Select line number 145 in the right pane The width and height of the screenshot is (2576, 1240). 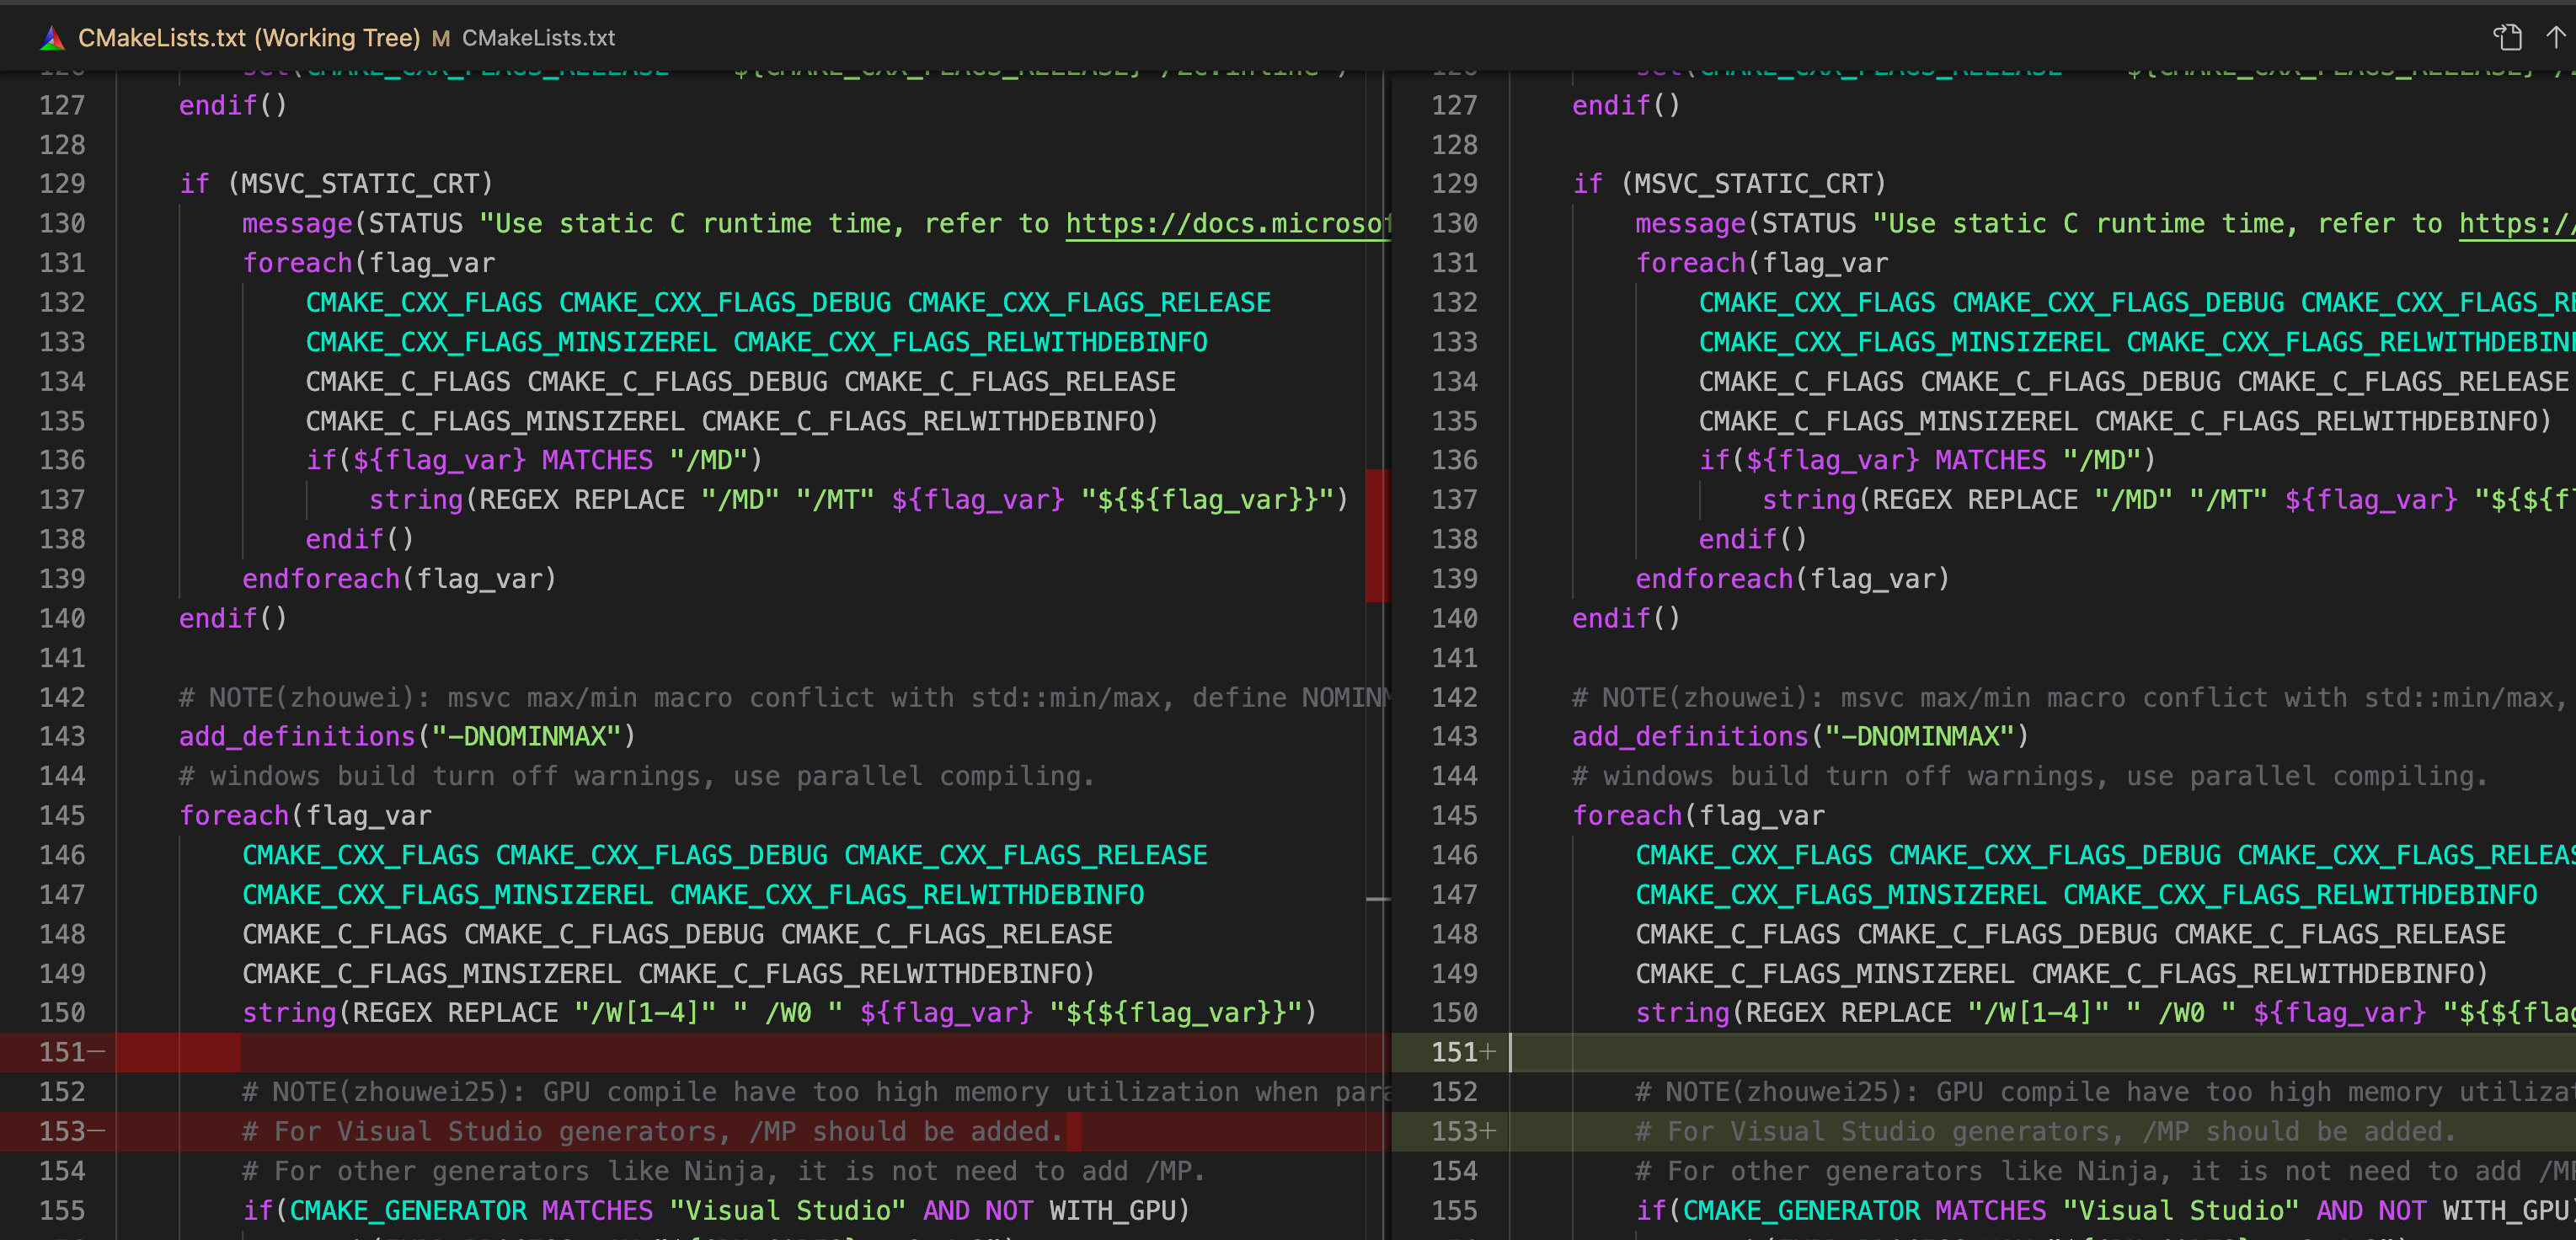click(1456, 815)
